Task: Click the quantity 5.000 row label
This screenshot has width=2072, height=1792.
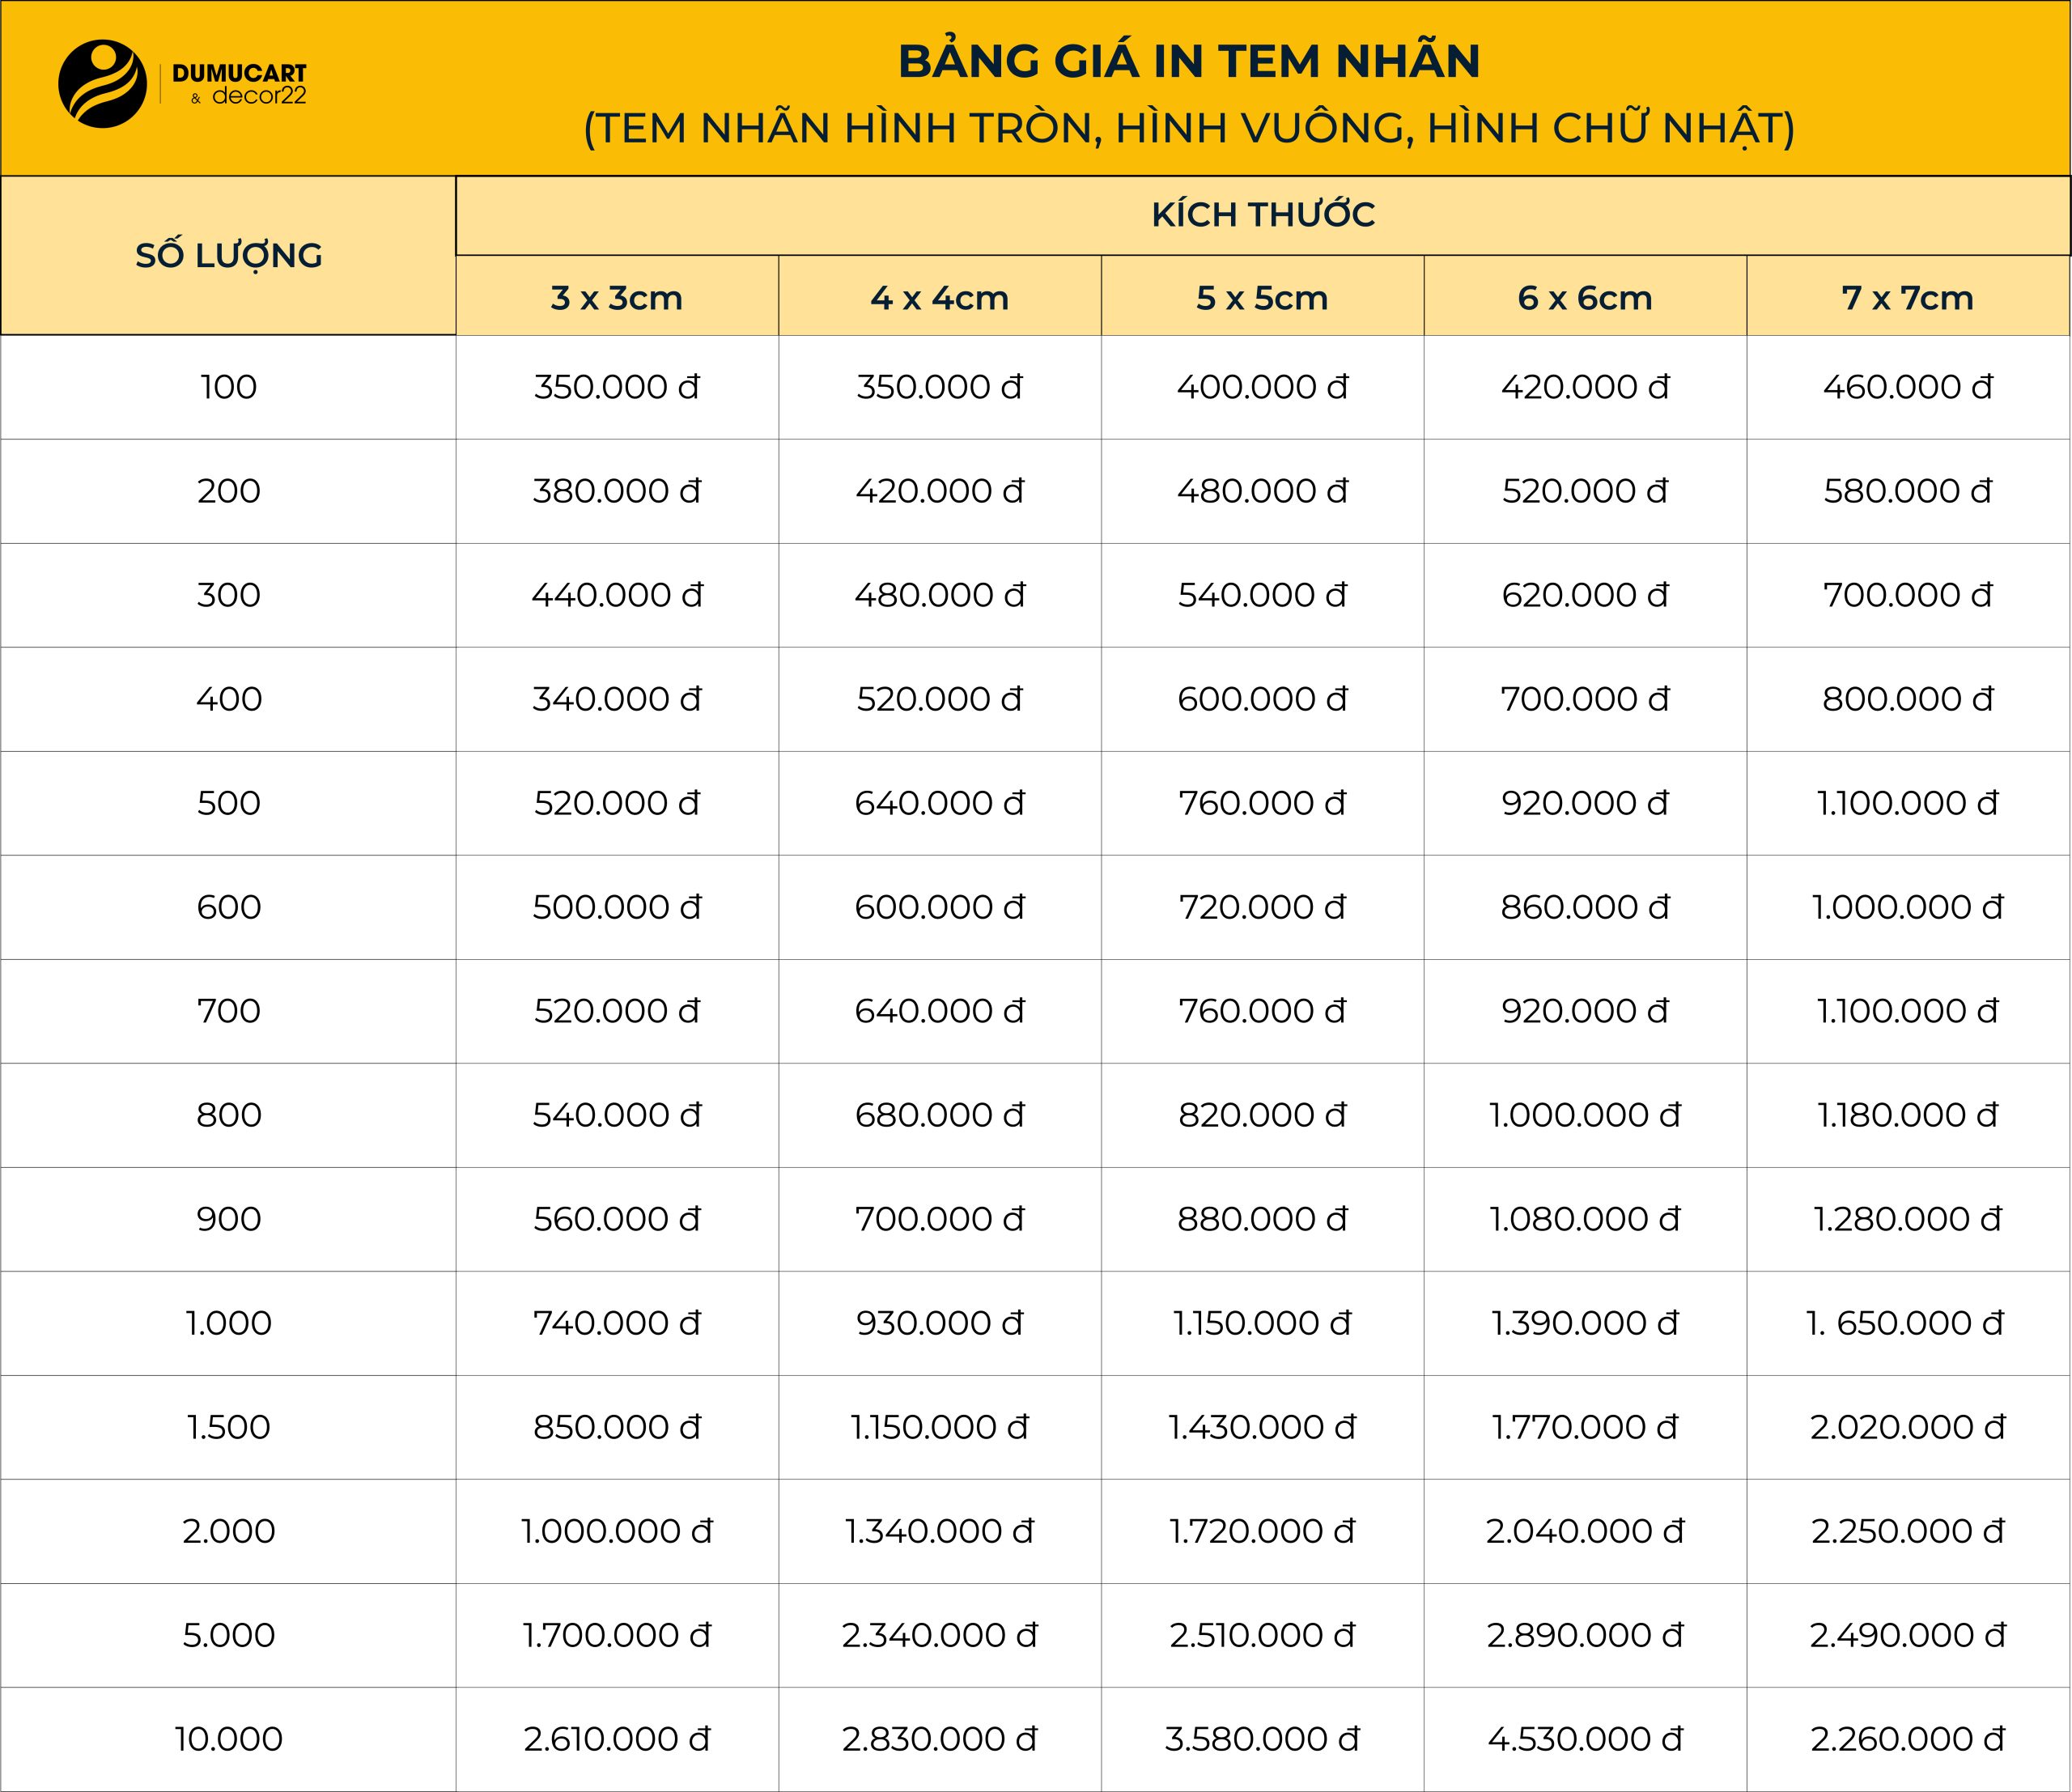Action: tap(229, 1635)
